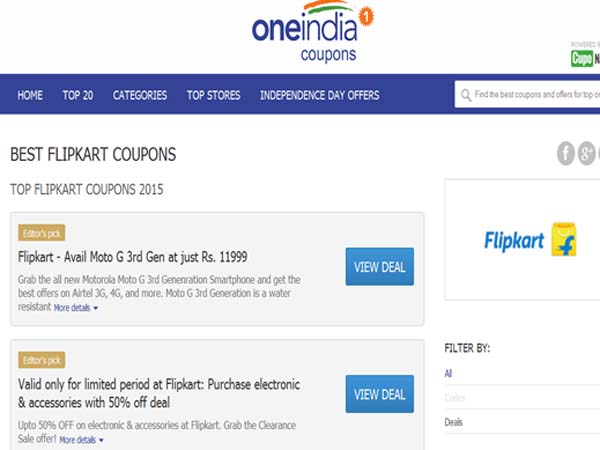Viewport: 600px width, 450px height.
Task: Focus the coupon search input field
Action: click(x=535, y=96)
